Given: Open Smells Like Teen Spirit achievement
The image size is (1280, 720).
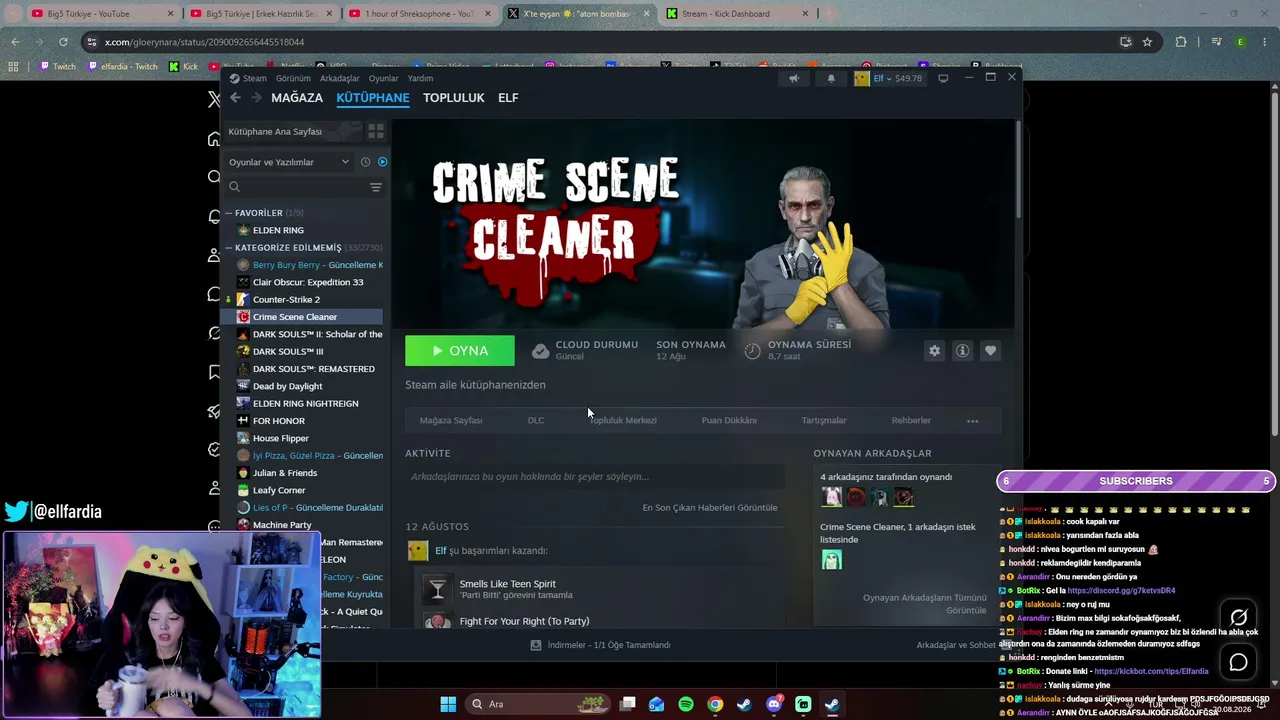Looking at the screenshot, I should (x=507, y=584).
